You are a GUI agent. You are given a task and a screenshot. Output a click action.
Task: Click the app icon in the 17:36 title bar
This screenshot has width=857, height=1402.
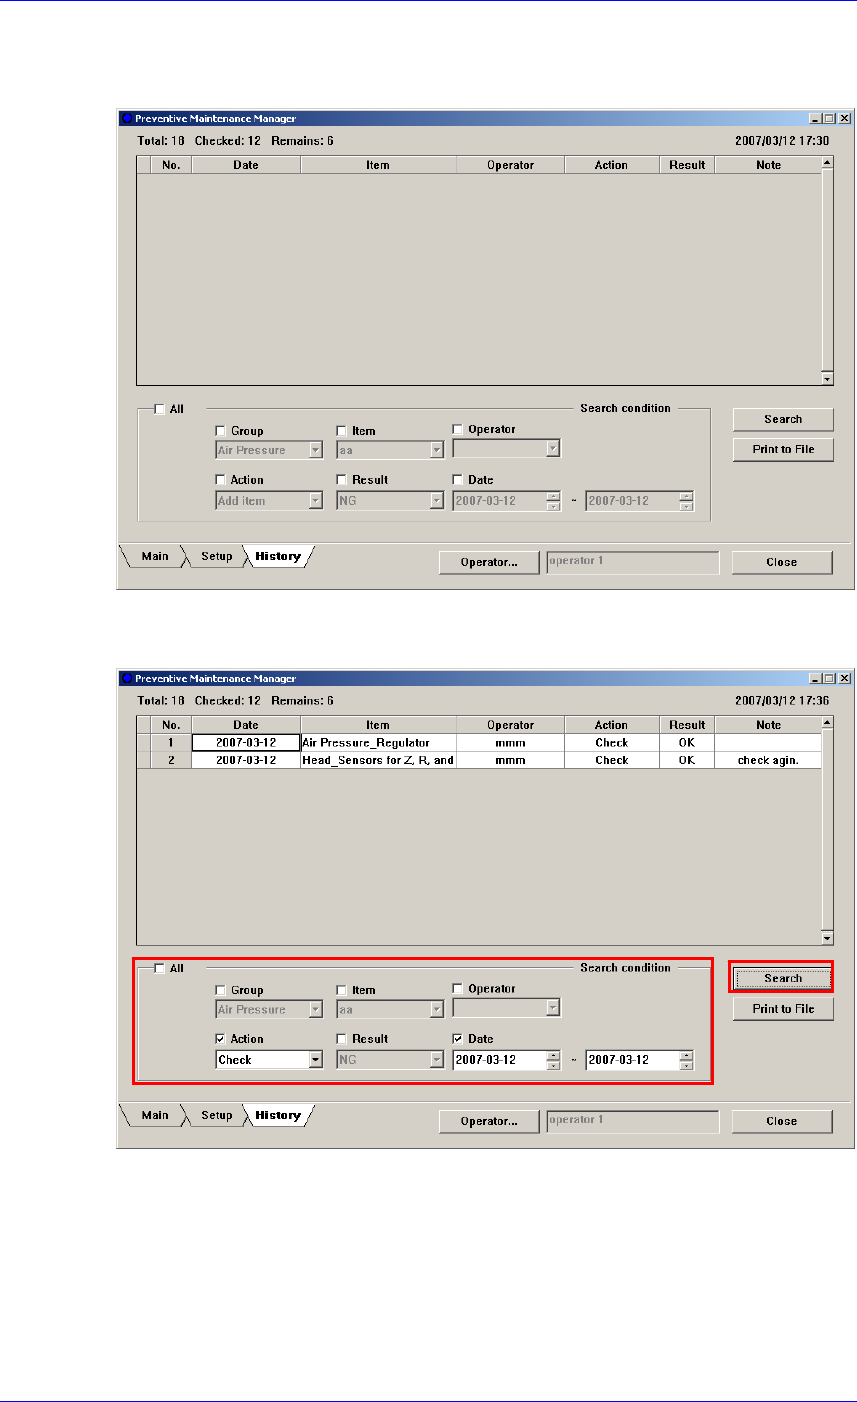click(x=127, y=677)
